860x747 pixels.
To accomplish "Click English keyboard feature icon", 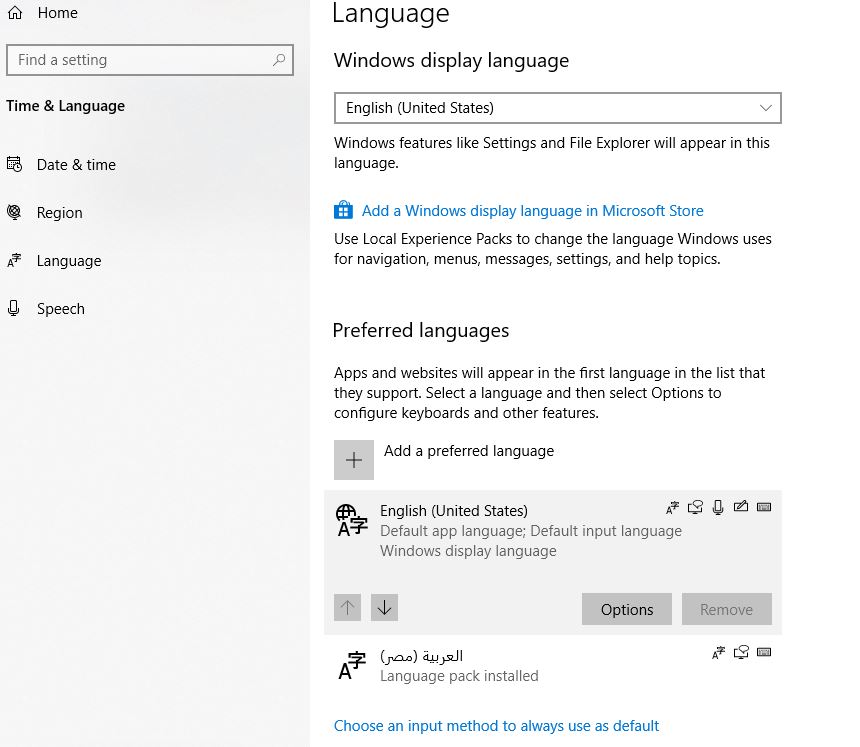I will pos(764,507).
